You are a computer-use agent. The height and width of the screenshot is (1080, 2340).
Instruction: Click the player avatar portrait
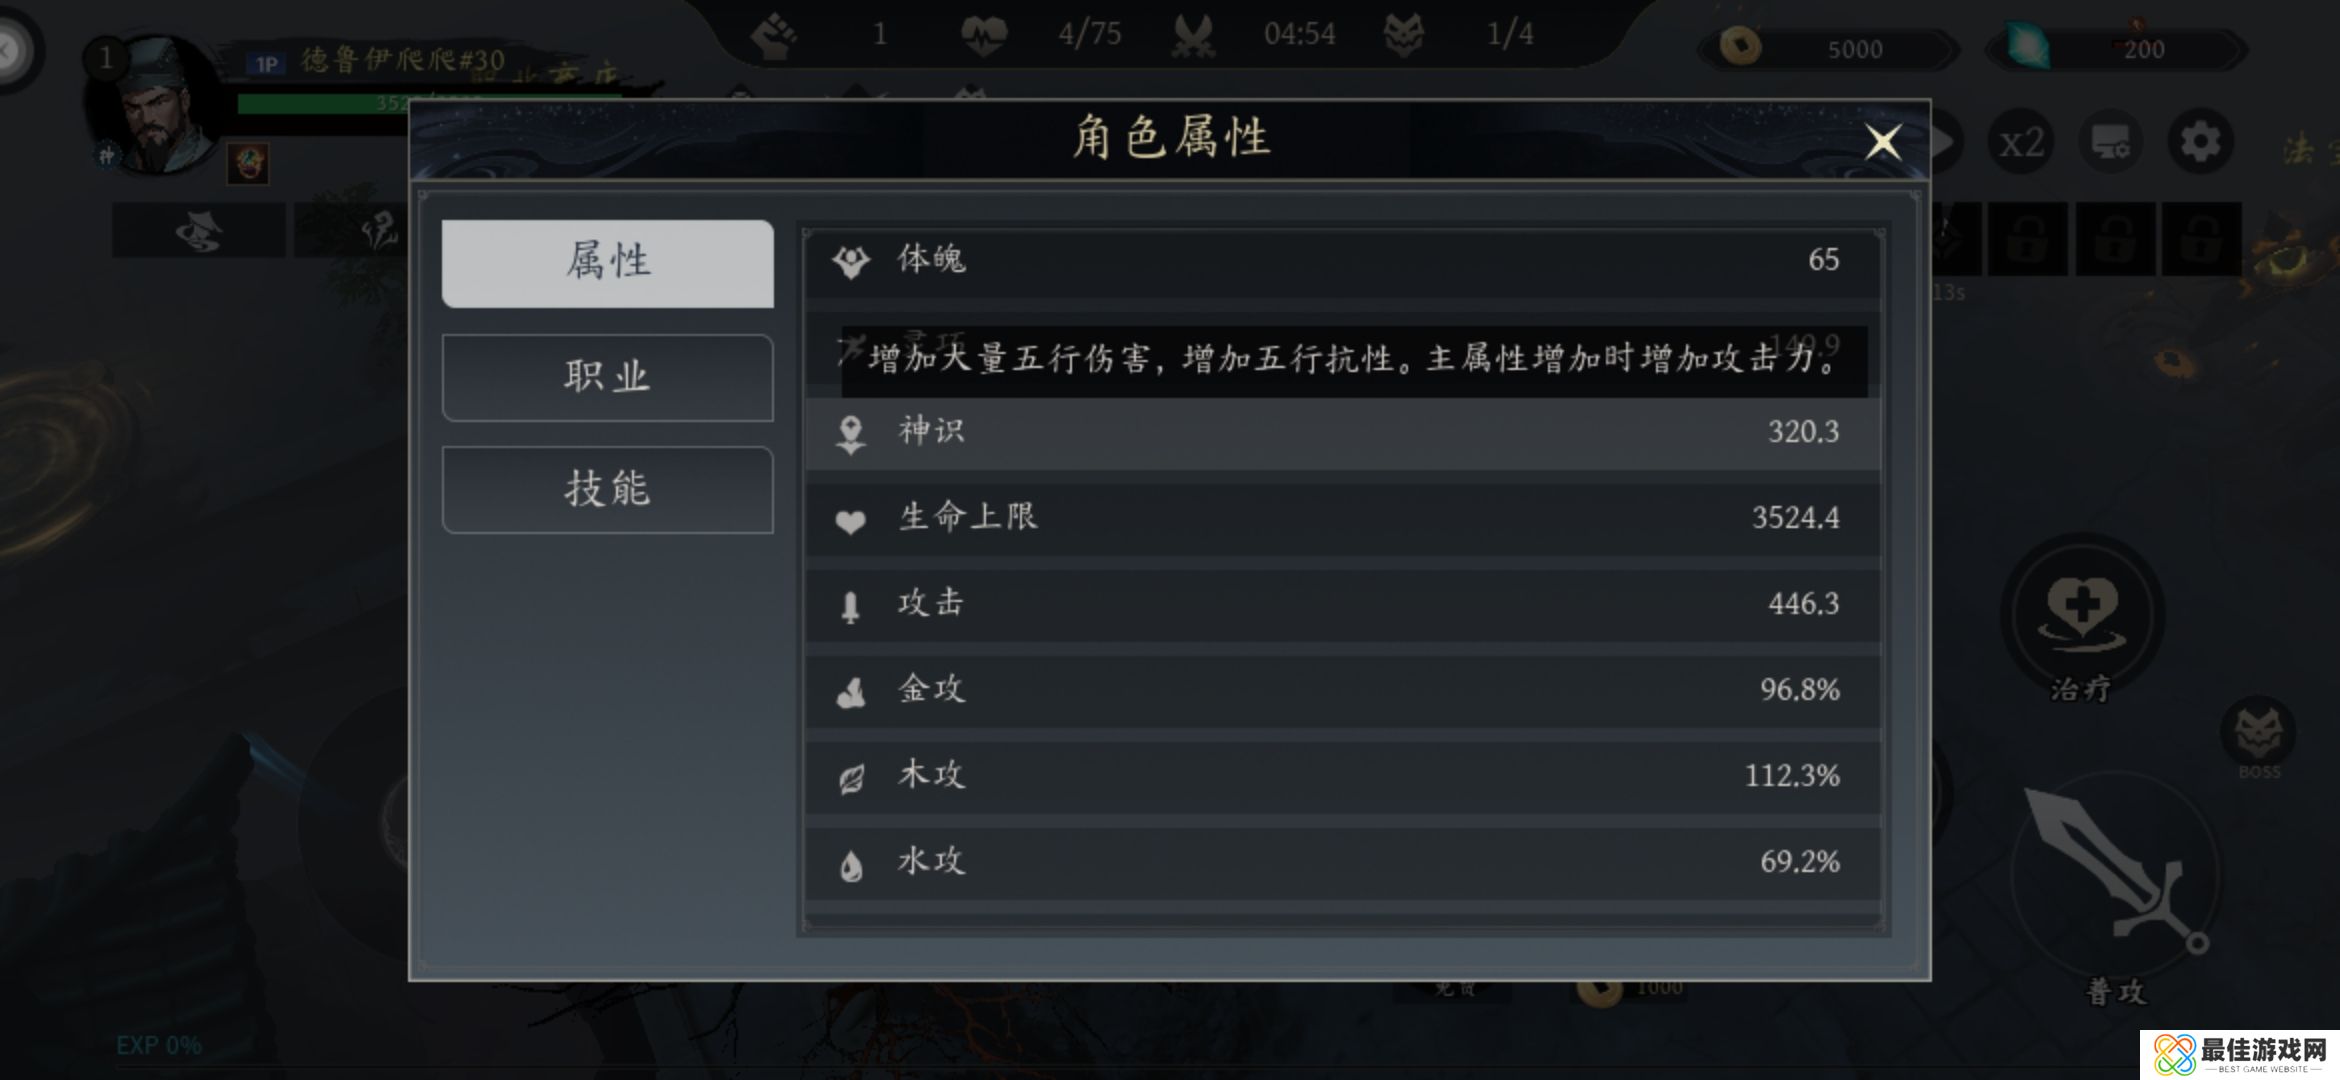click(155, 105)
